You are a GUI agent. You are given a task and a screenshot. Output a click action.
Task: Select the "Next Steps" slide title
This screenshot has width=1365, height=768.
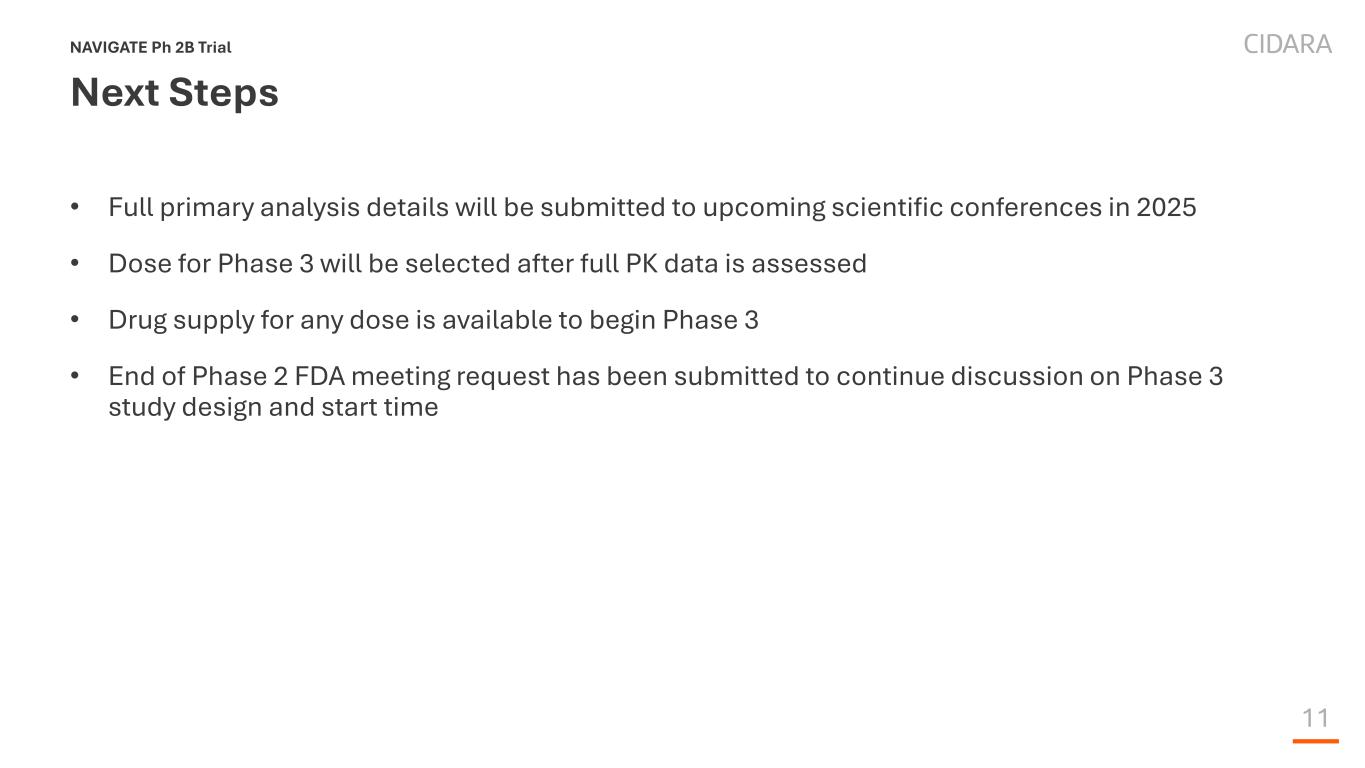174,93
